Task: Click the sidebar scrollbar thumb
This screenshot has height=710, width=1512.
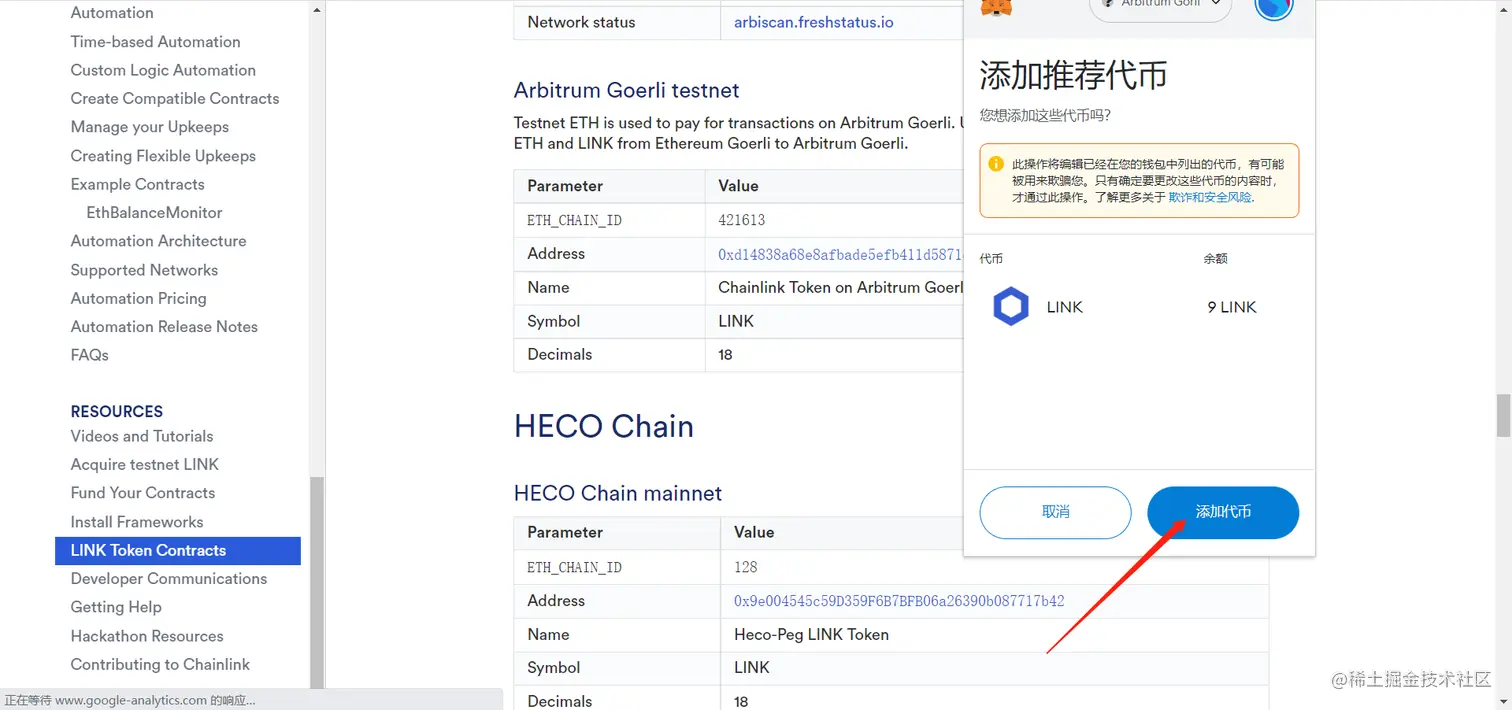Action: (317, 582)
